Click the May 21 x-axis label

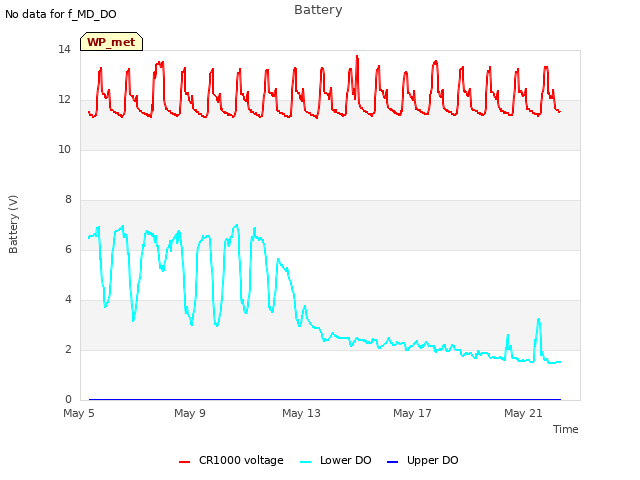point(523,413)
